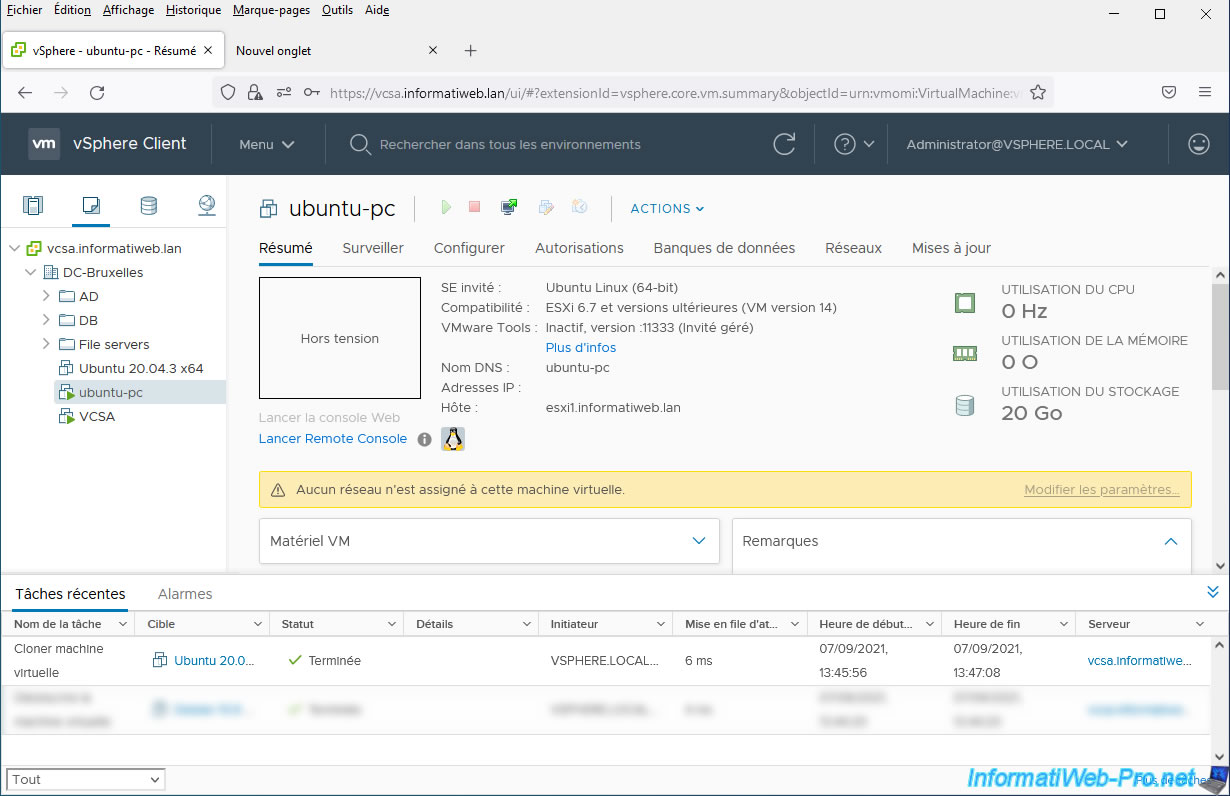
Task: Open the Mises à jour tab
Action: point(951,248)
